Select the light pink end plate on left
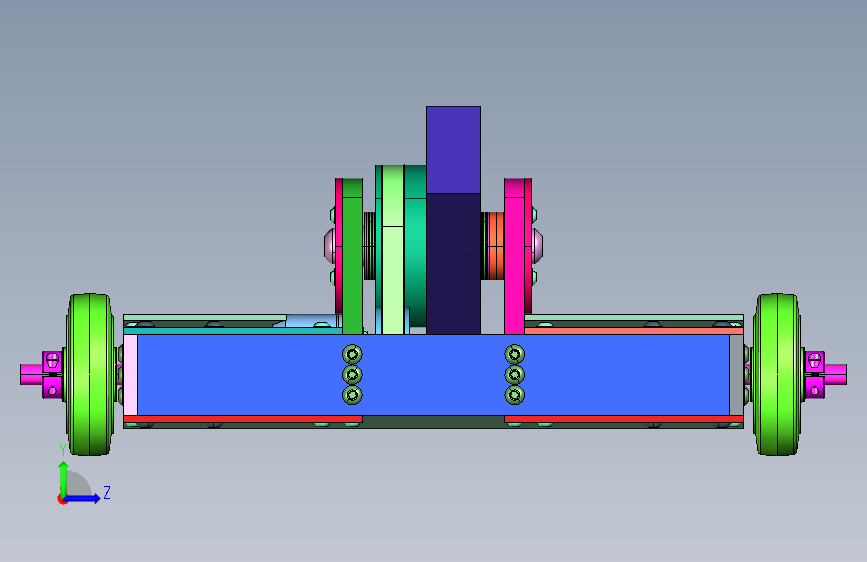Screen dimensions: 867x562 (130, 374)
